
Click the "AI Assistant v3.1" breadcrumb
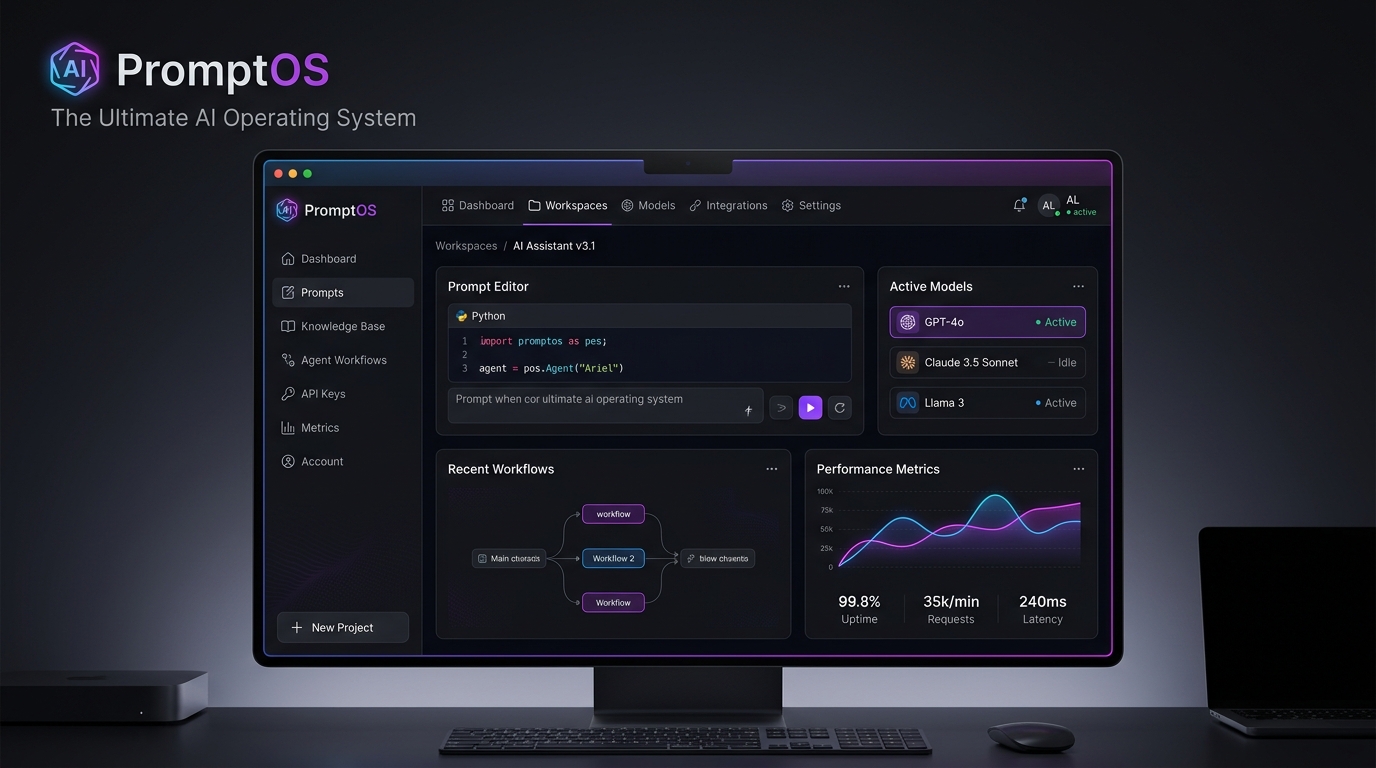pos(554,246)
